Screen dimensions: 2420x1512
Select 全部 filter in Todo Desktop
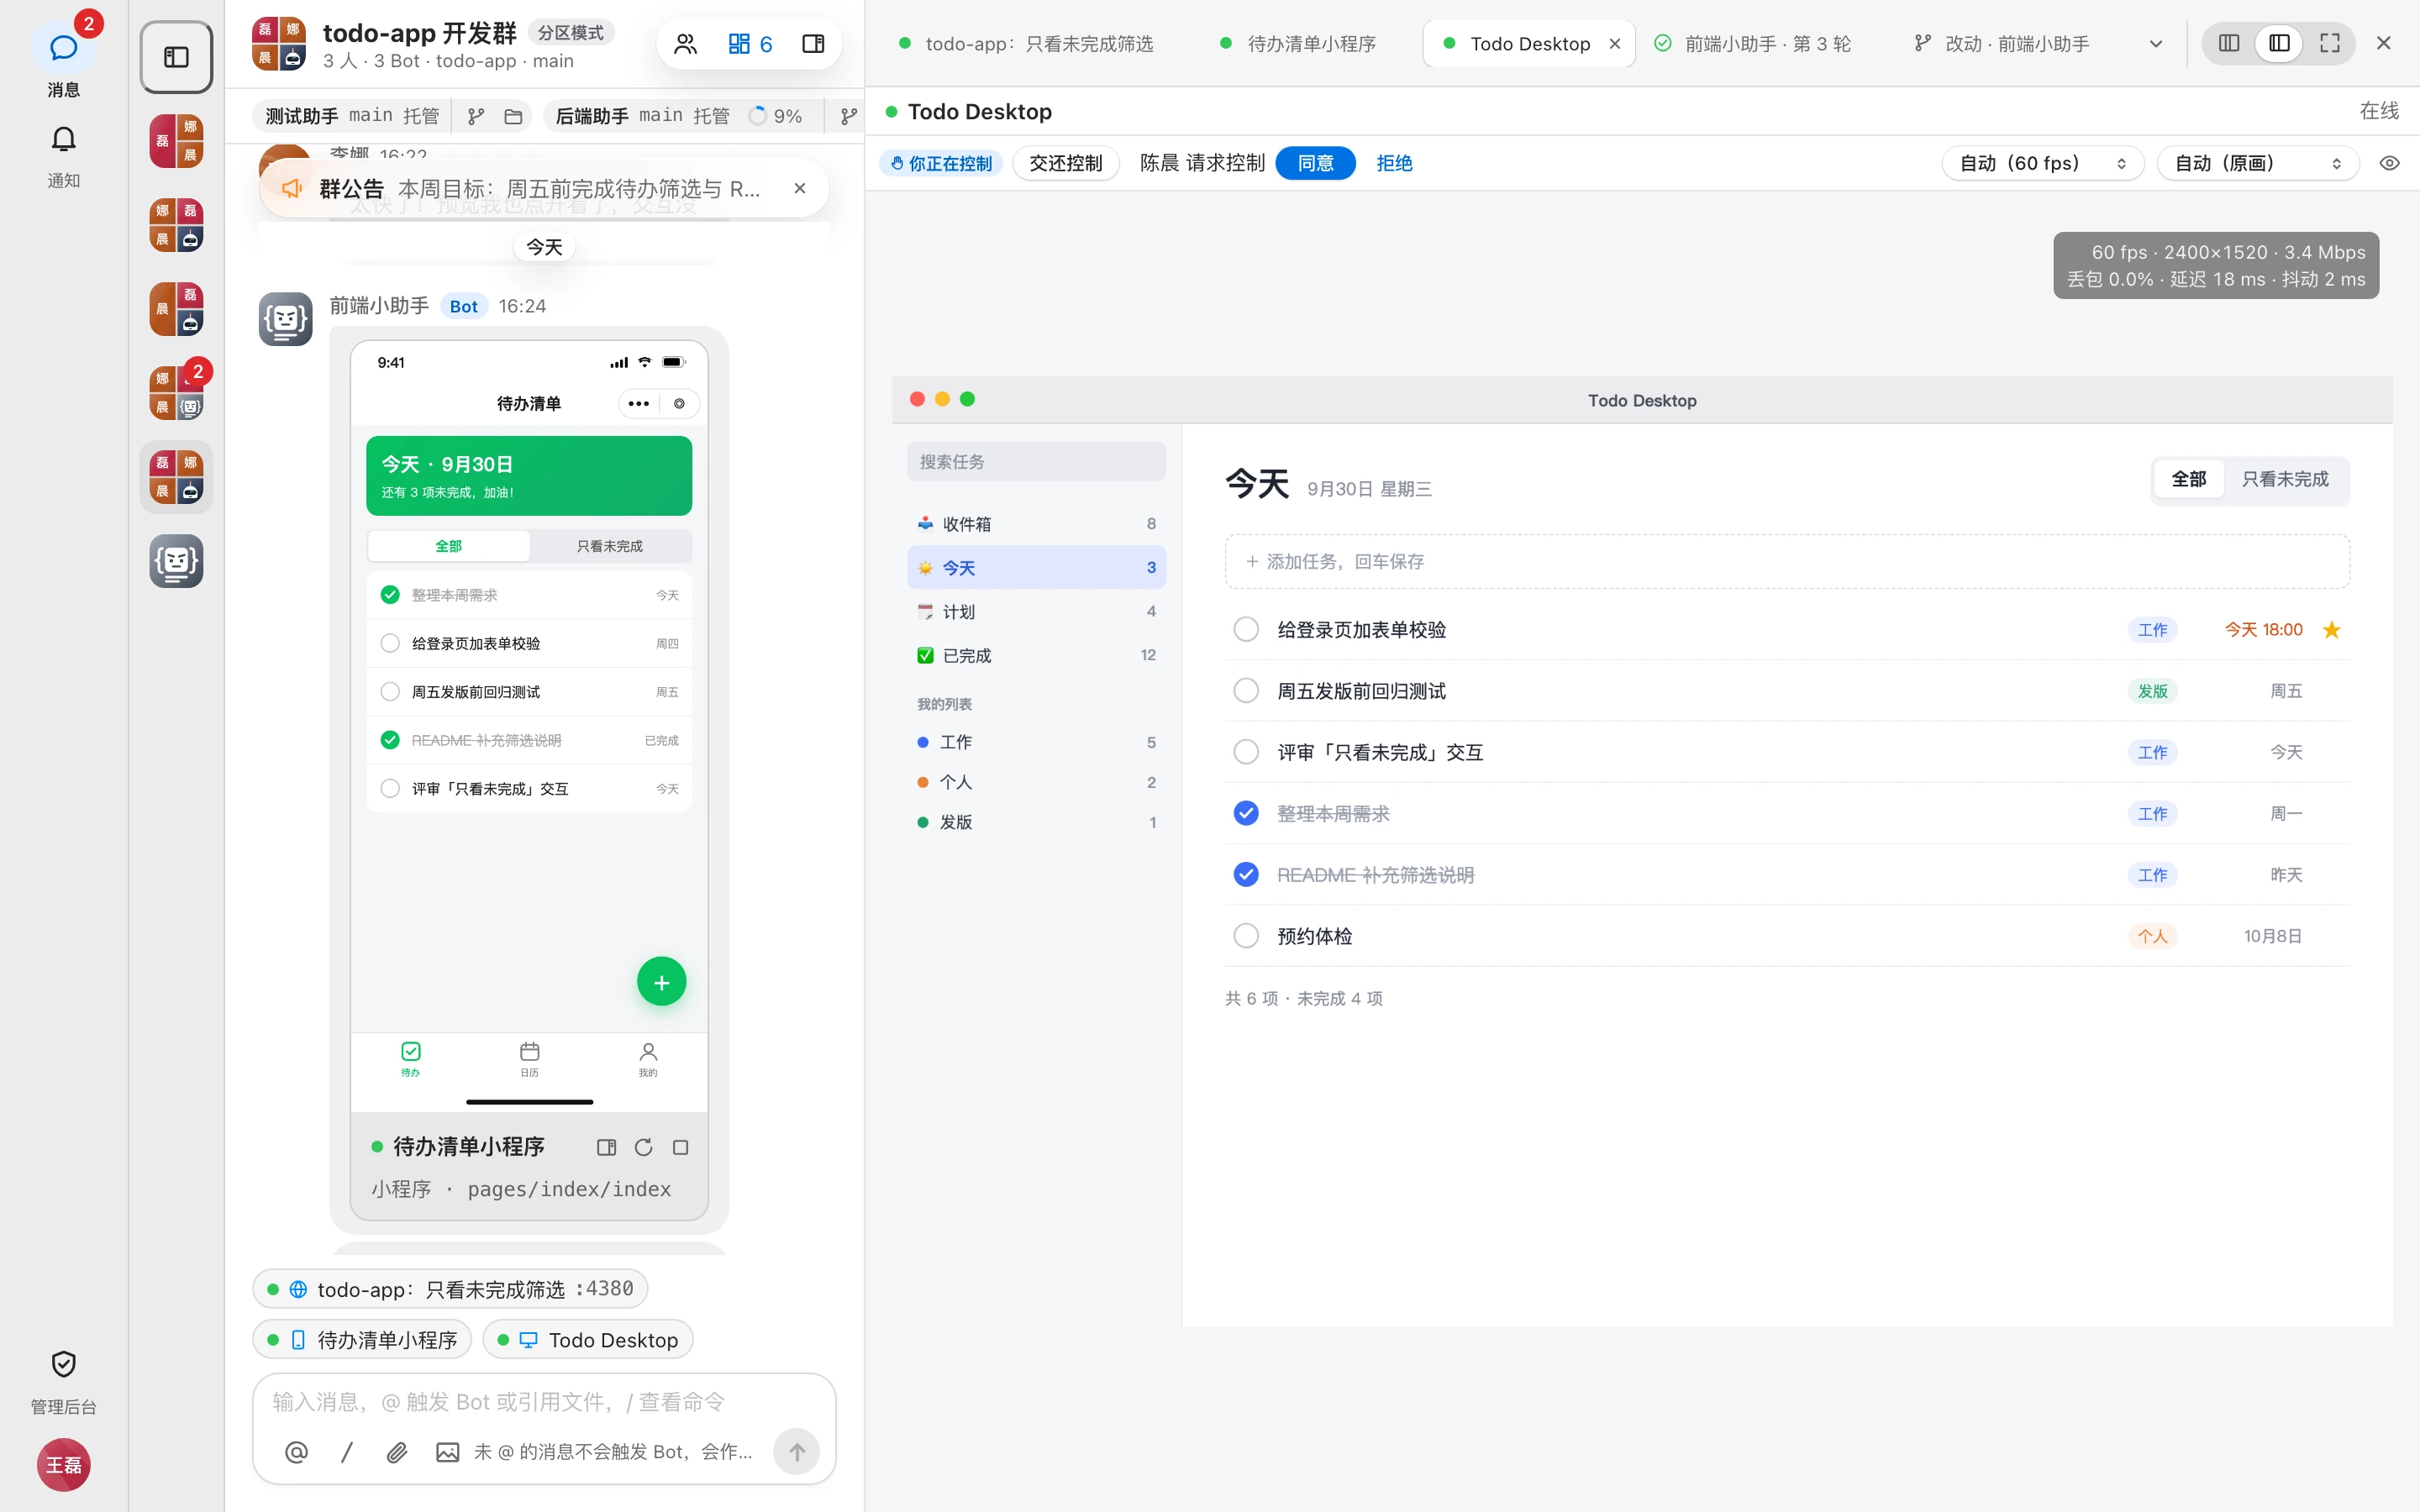[x=2188, y=479]
